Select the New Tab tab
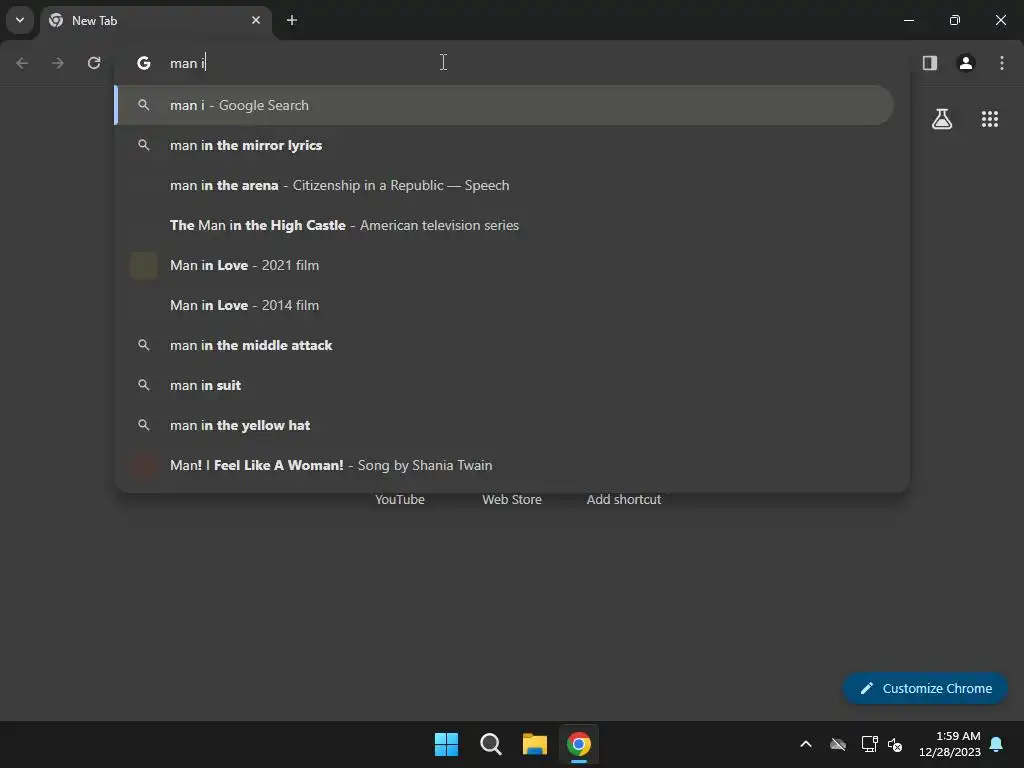This screenshot has height=768, width=1024. [157, 20]
